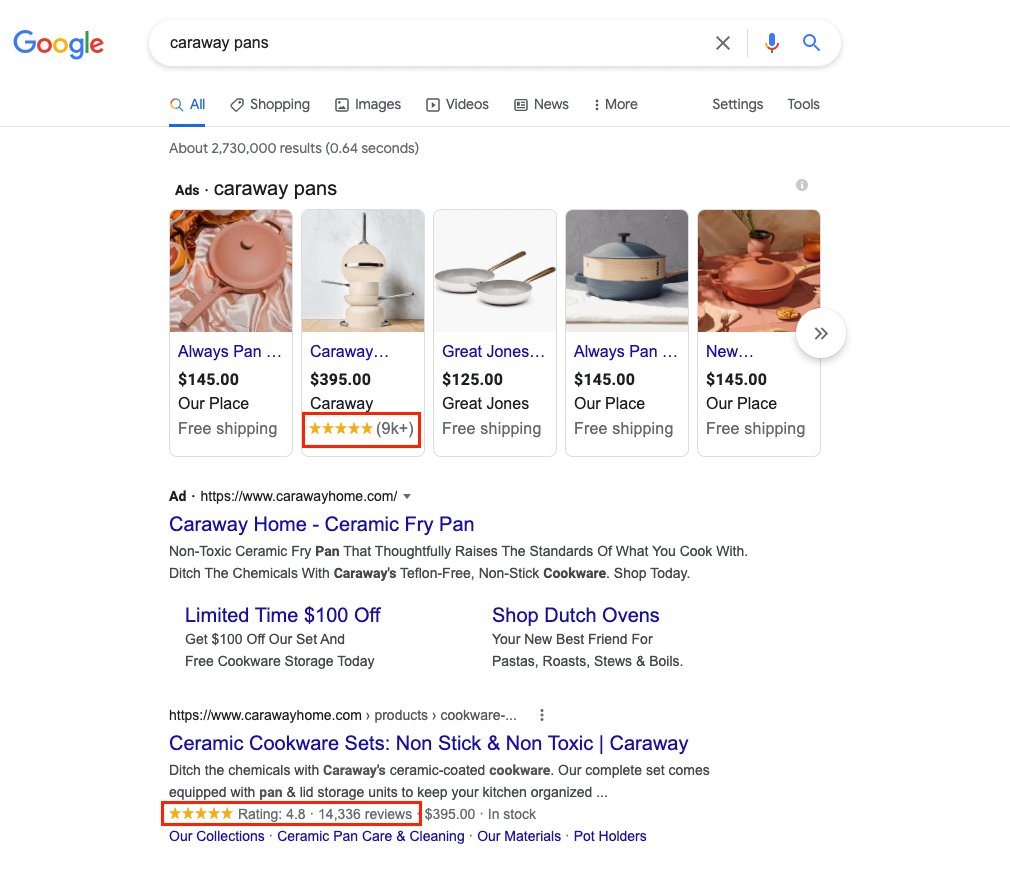Click the New... $145.00 ad title

click(729, 352)
